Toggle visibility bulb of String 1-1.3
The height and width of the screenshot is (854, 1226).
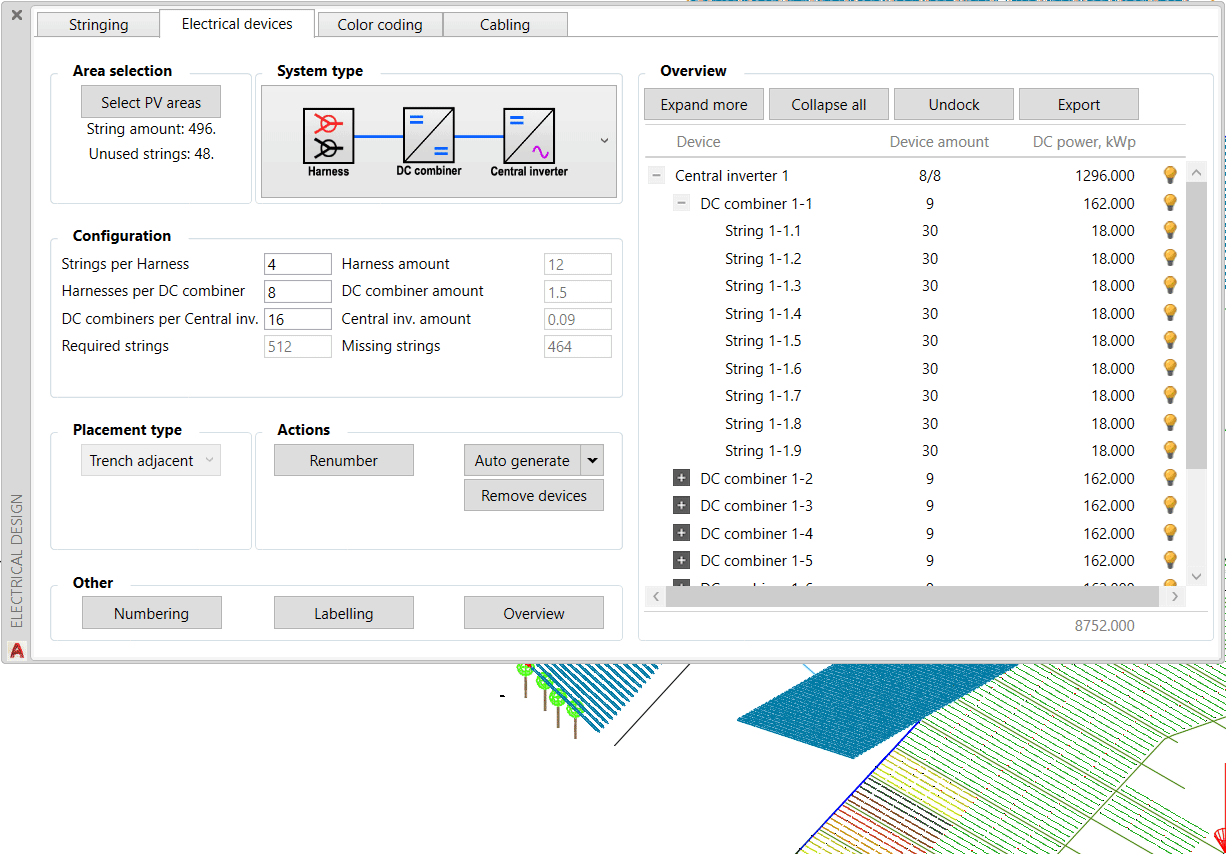tap(1170, 285)
